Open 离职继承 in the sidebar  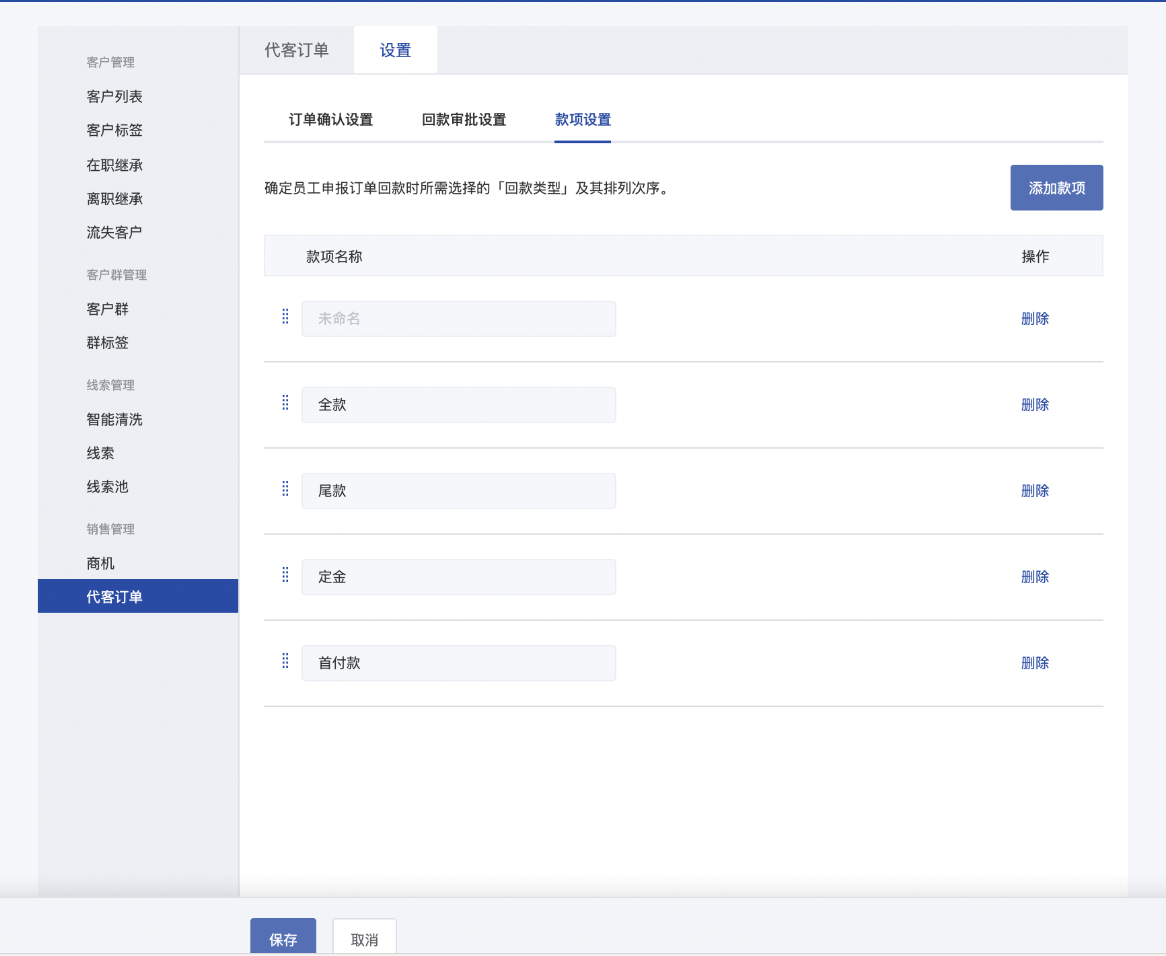tap(115, 198)
